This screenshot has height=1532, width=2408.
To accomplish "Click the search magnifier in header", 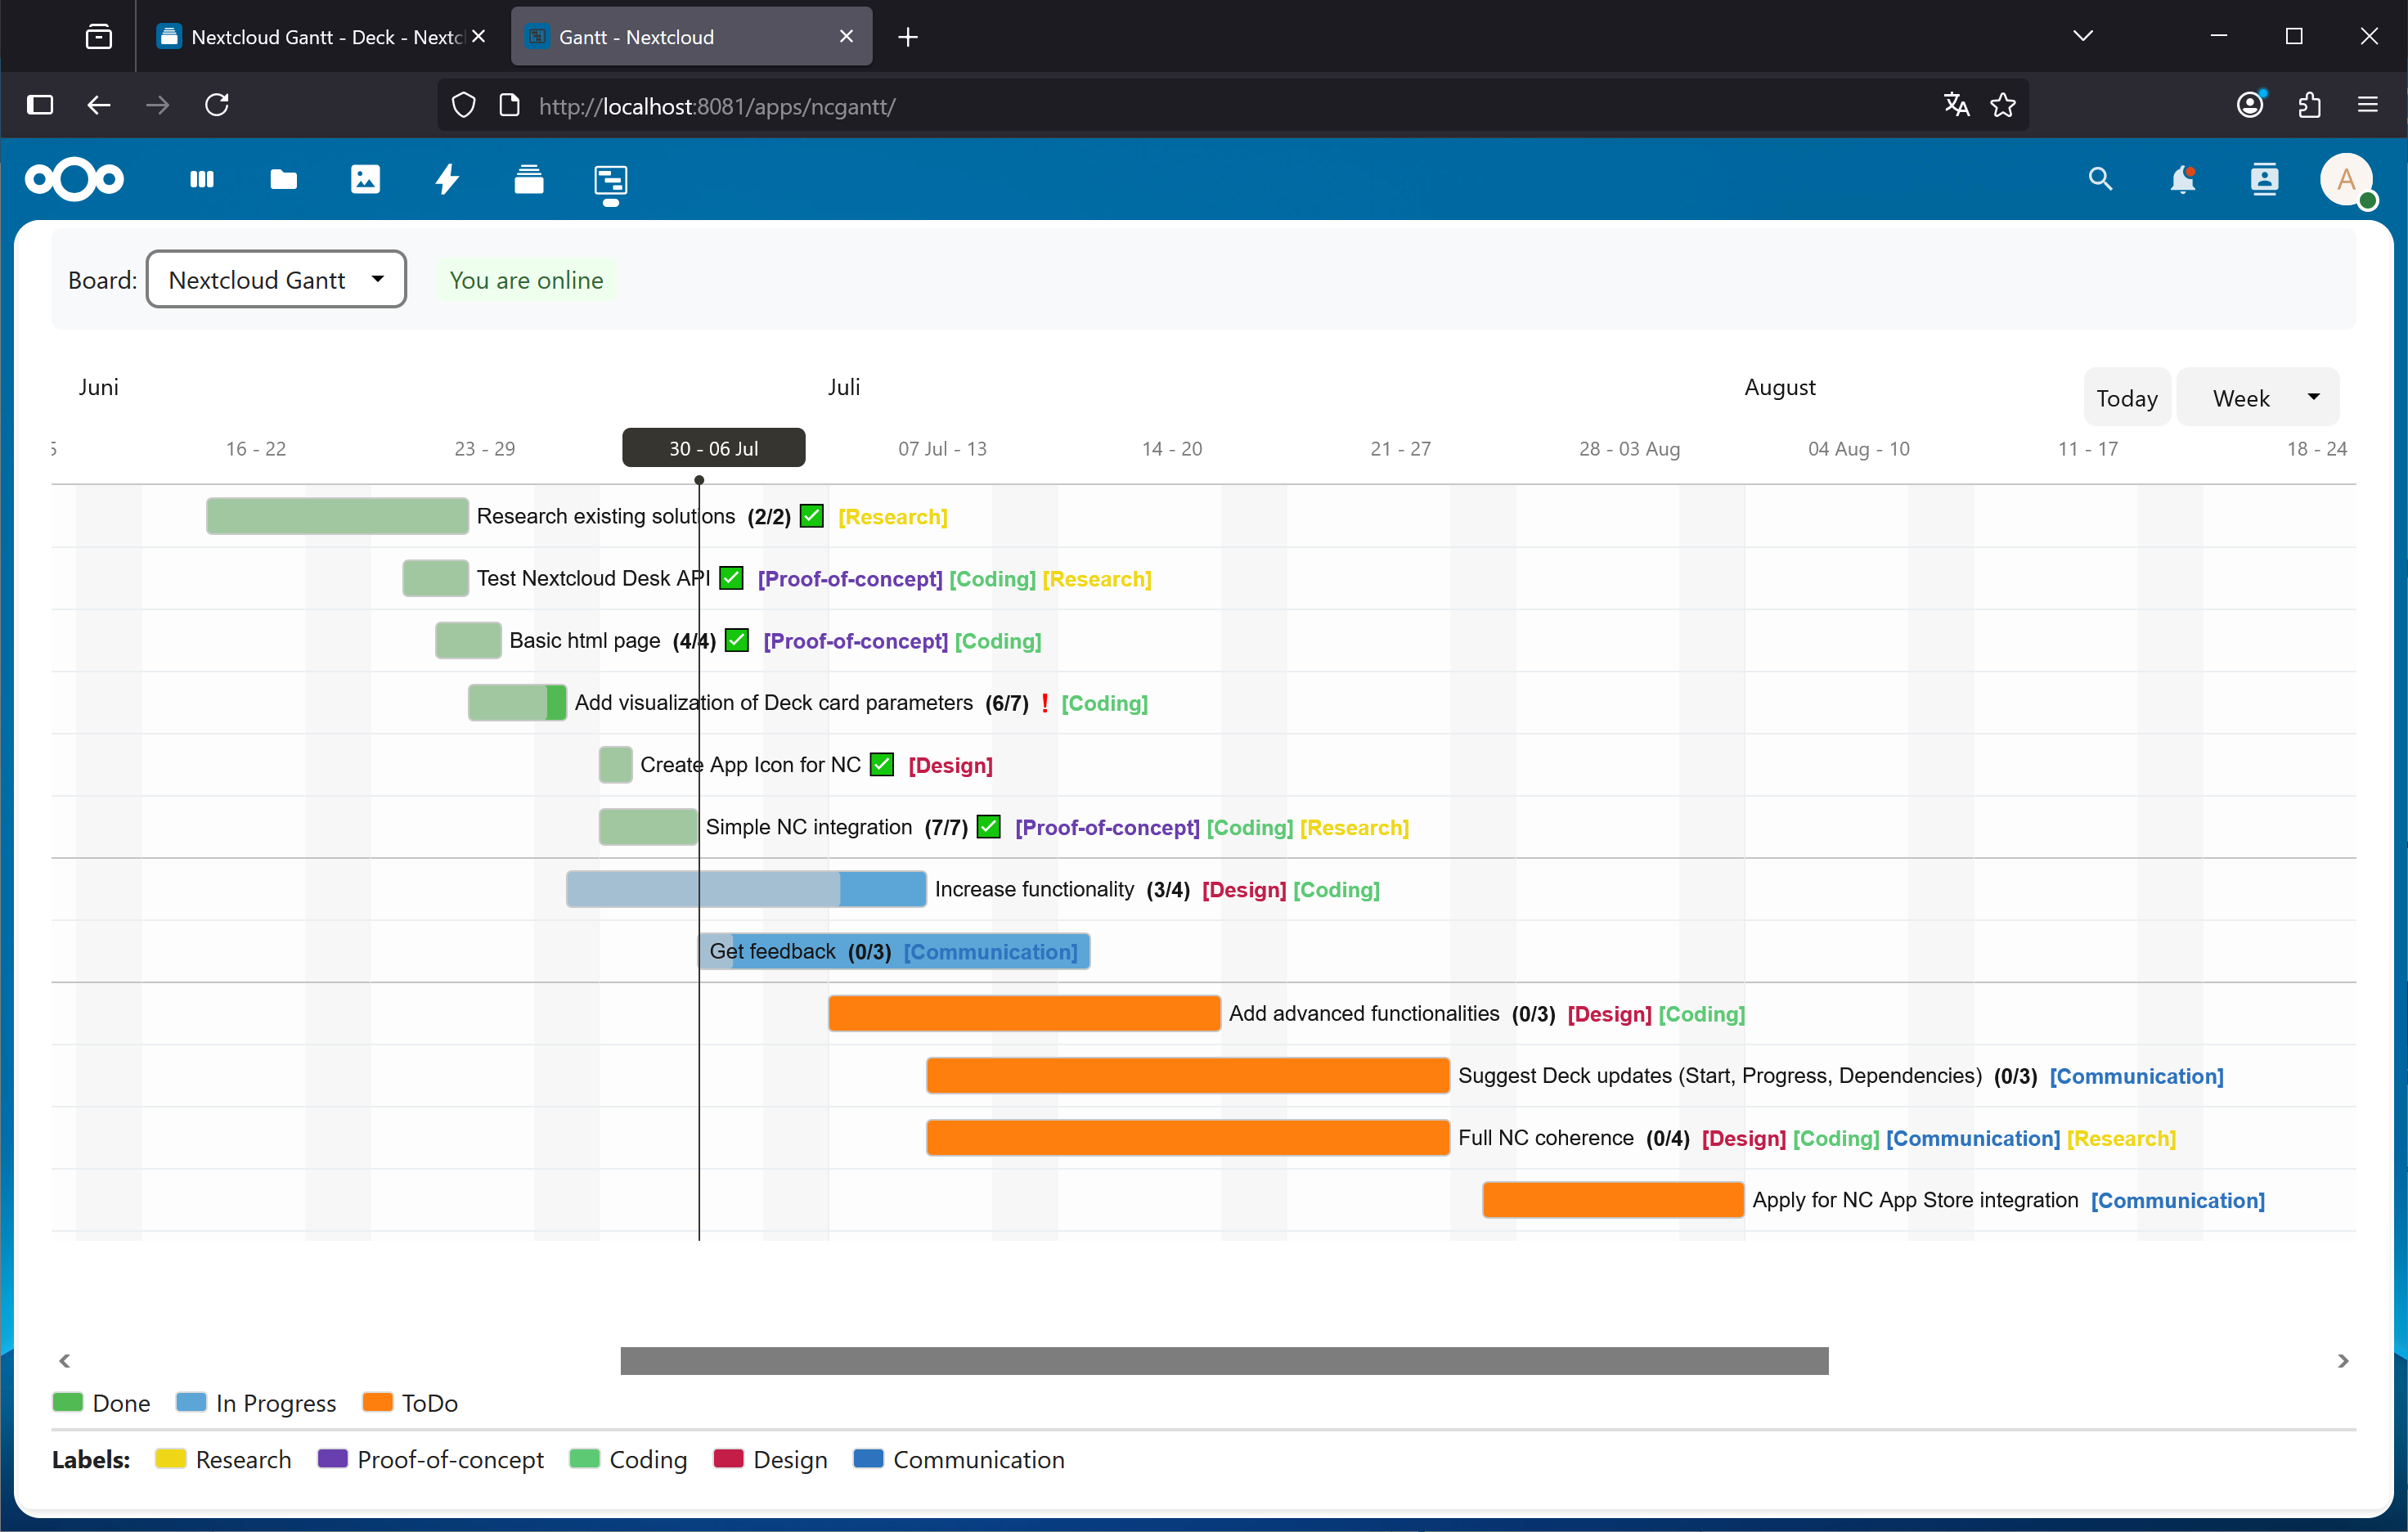I will tap(2100, 180).
